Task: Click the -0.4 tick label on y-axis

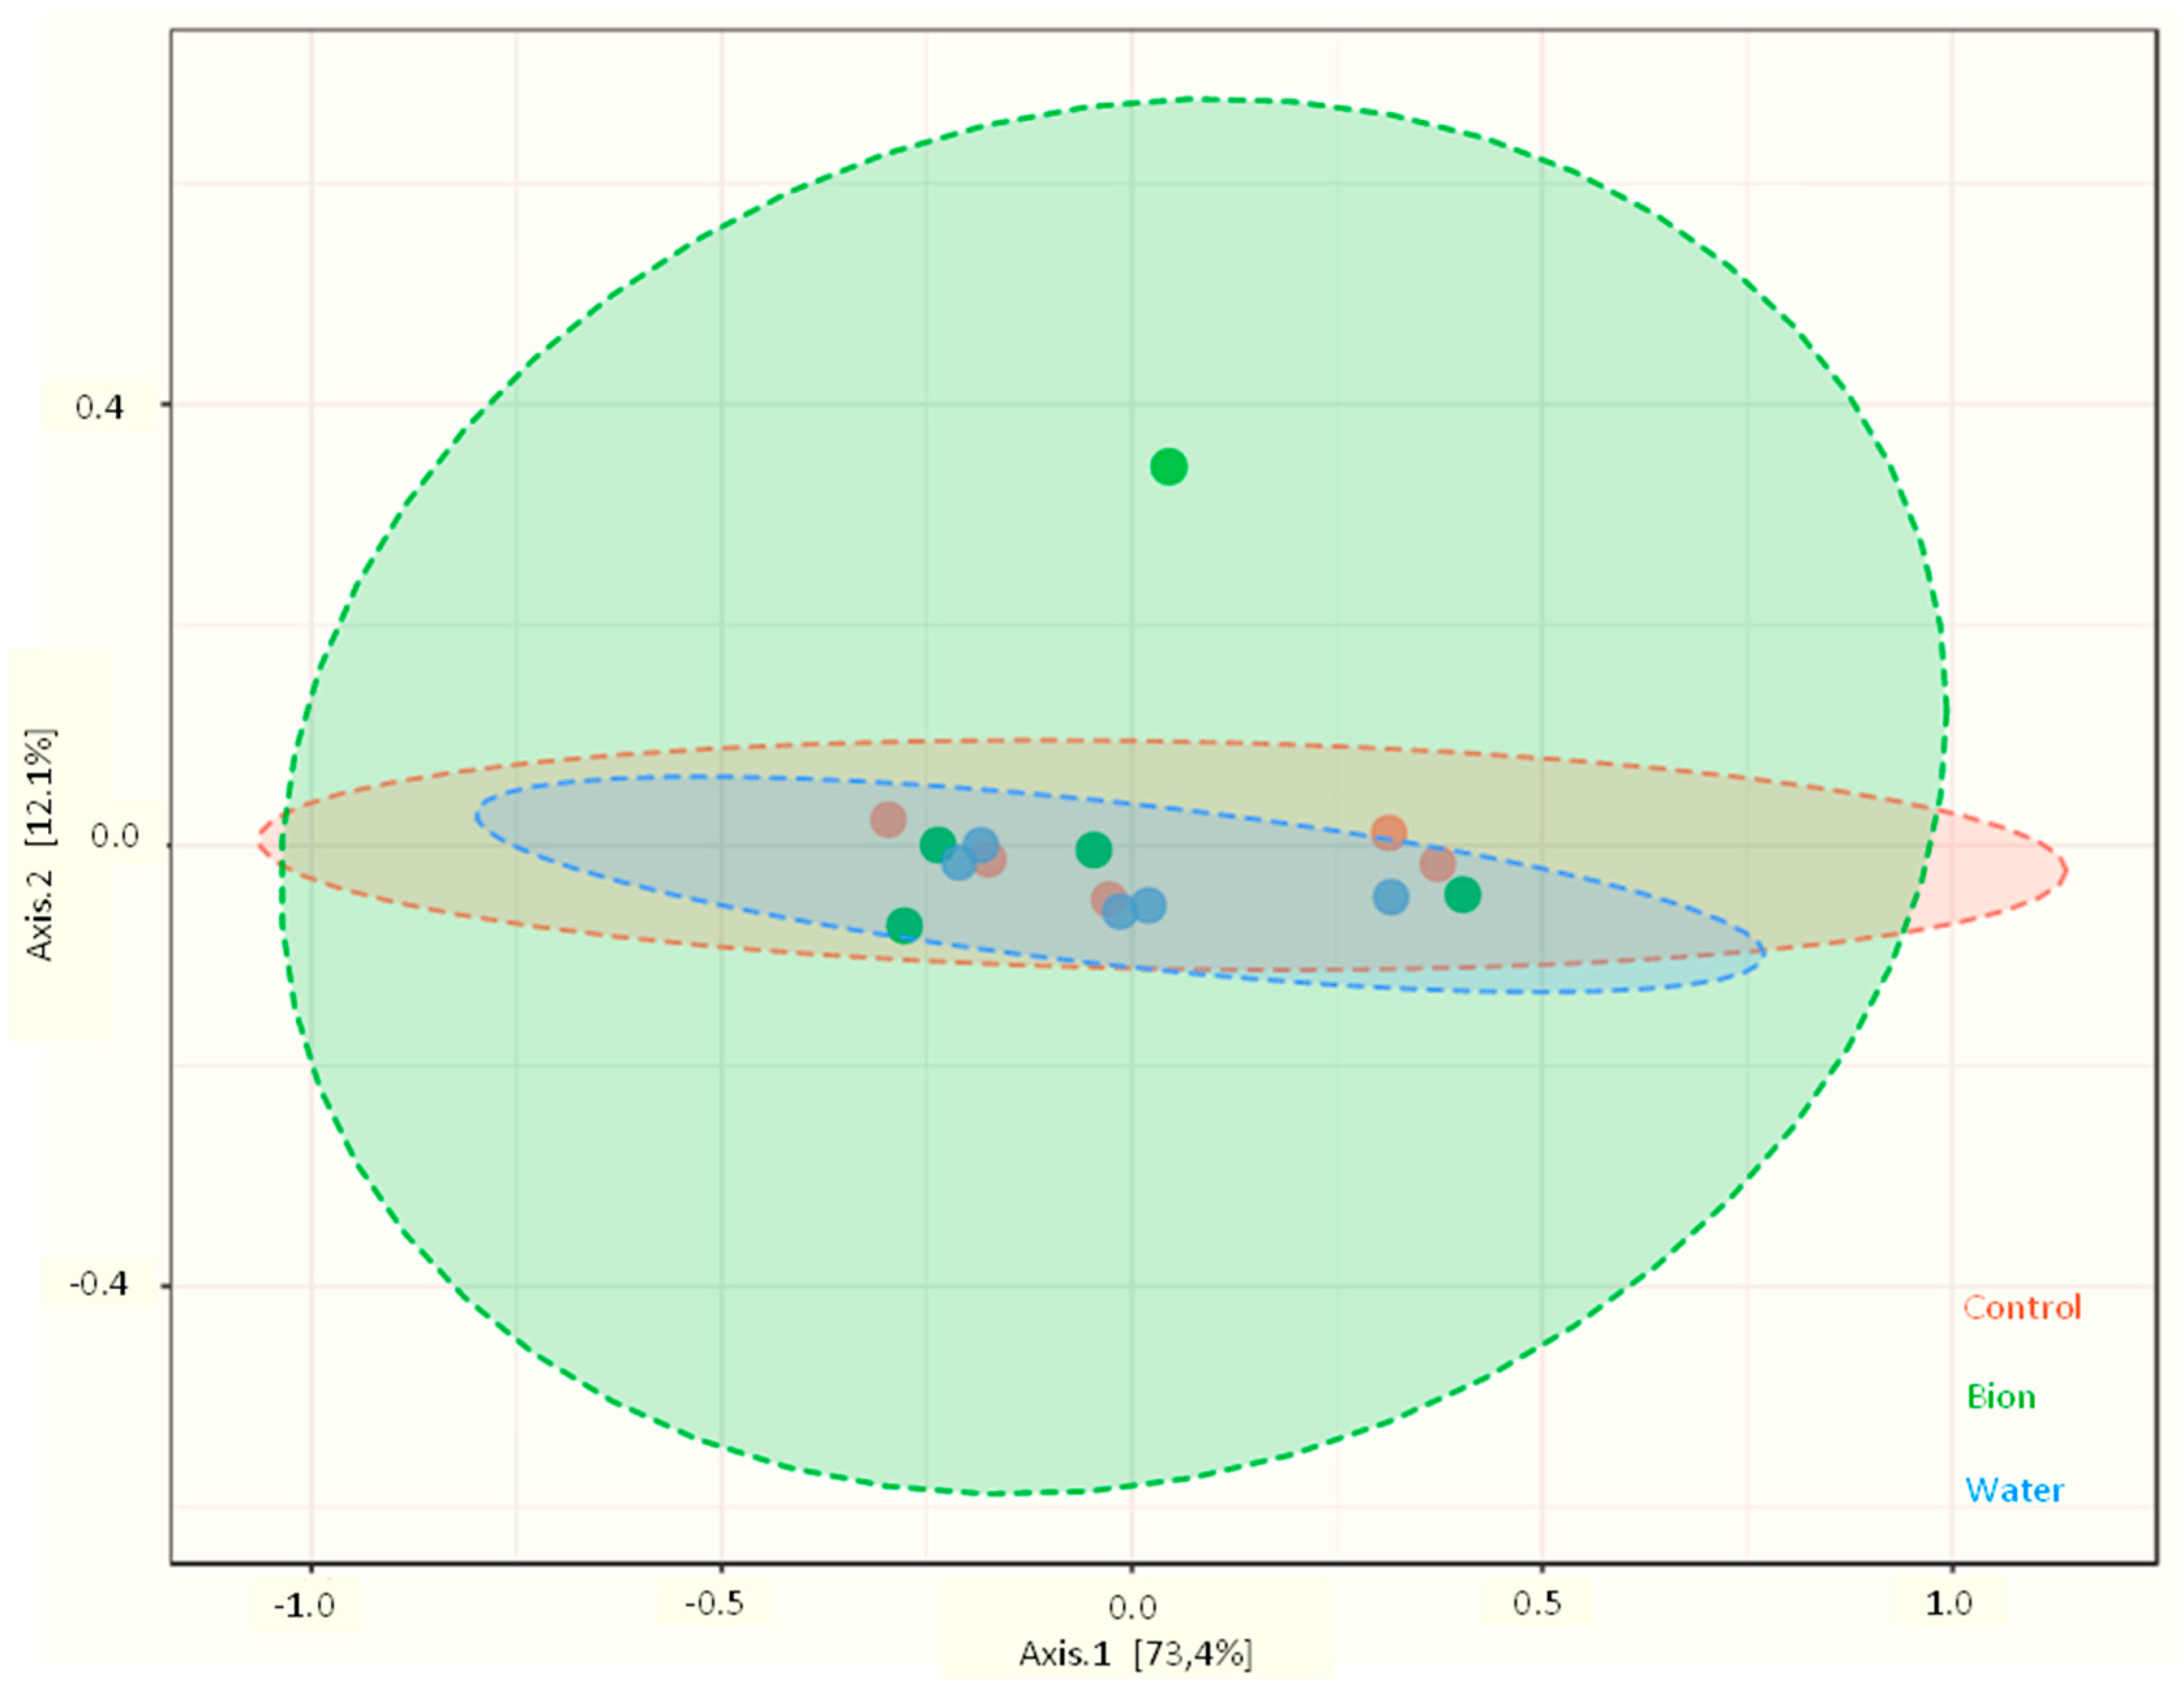Action: click(99, 1283)
